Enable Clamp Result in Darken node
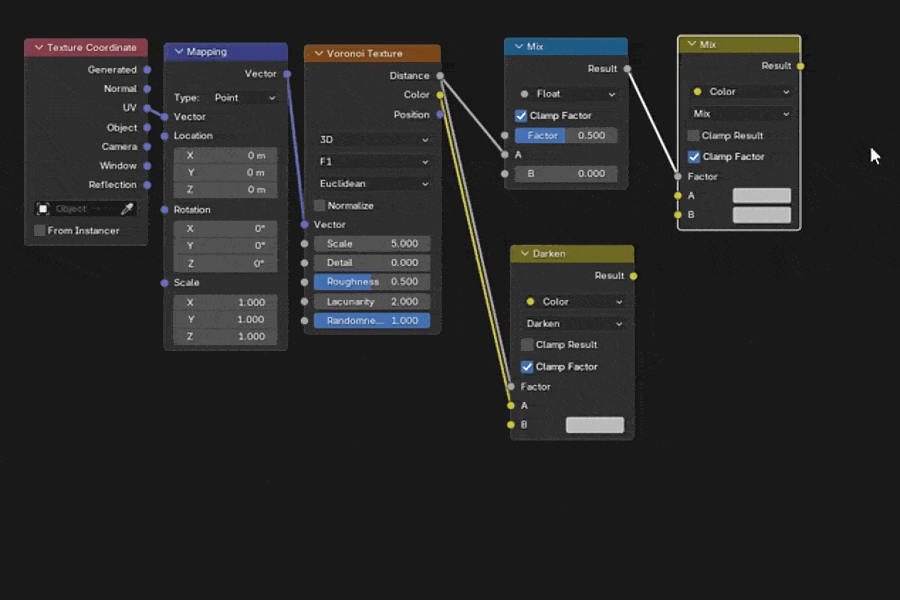Viewport: 900px width, 600px height. (x=527, y=344)
